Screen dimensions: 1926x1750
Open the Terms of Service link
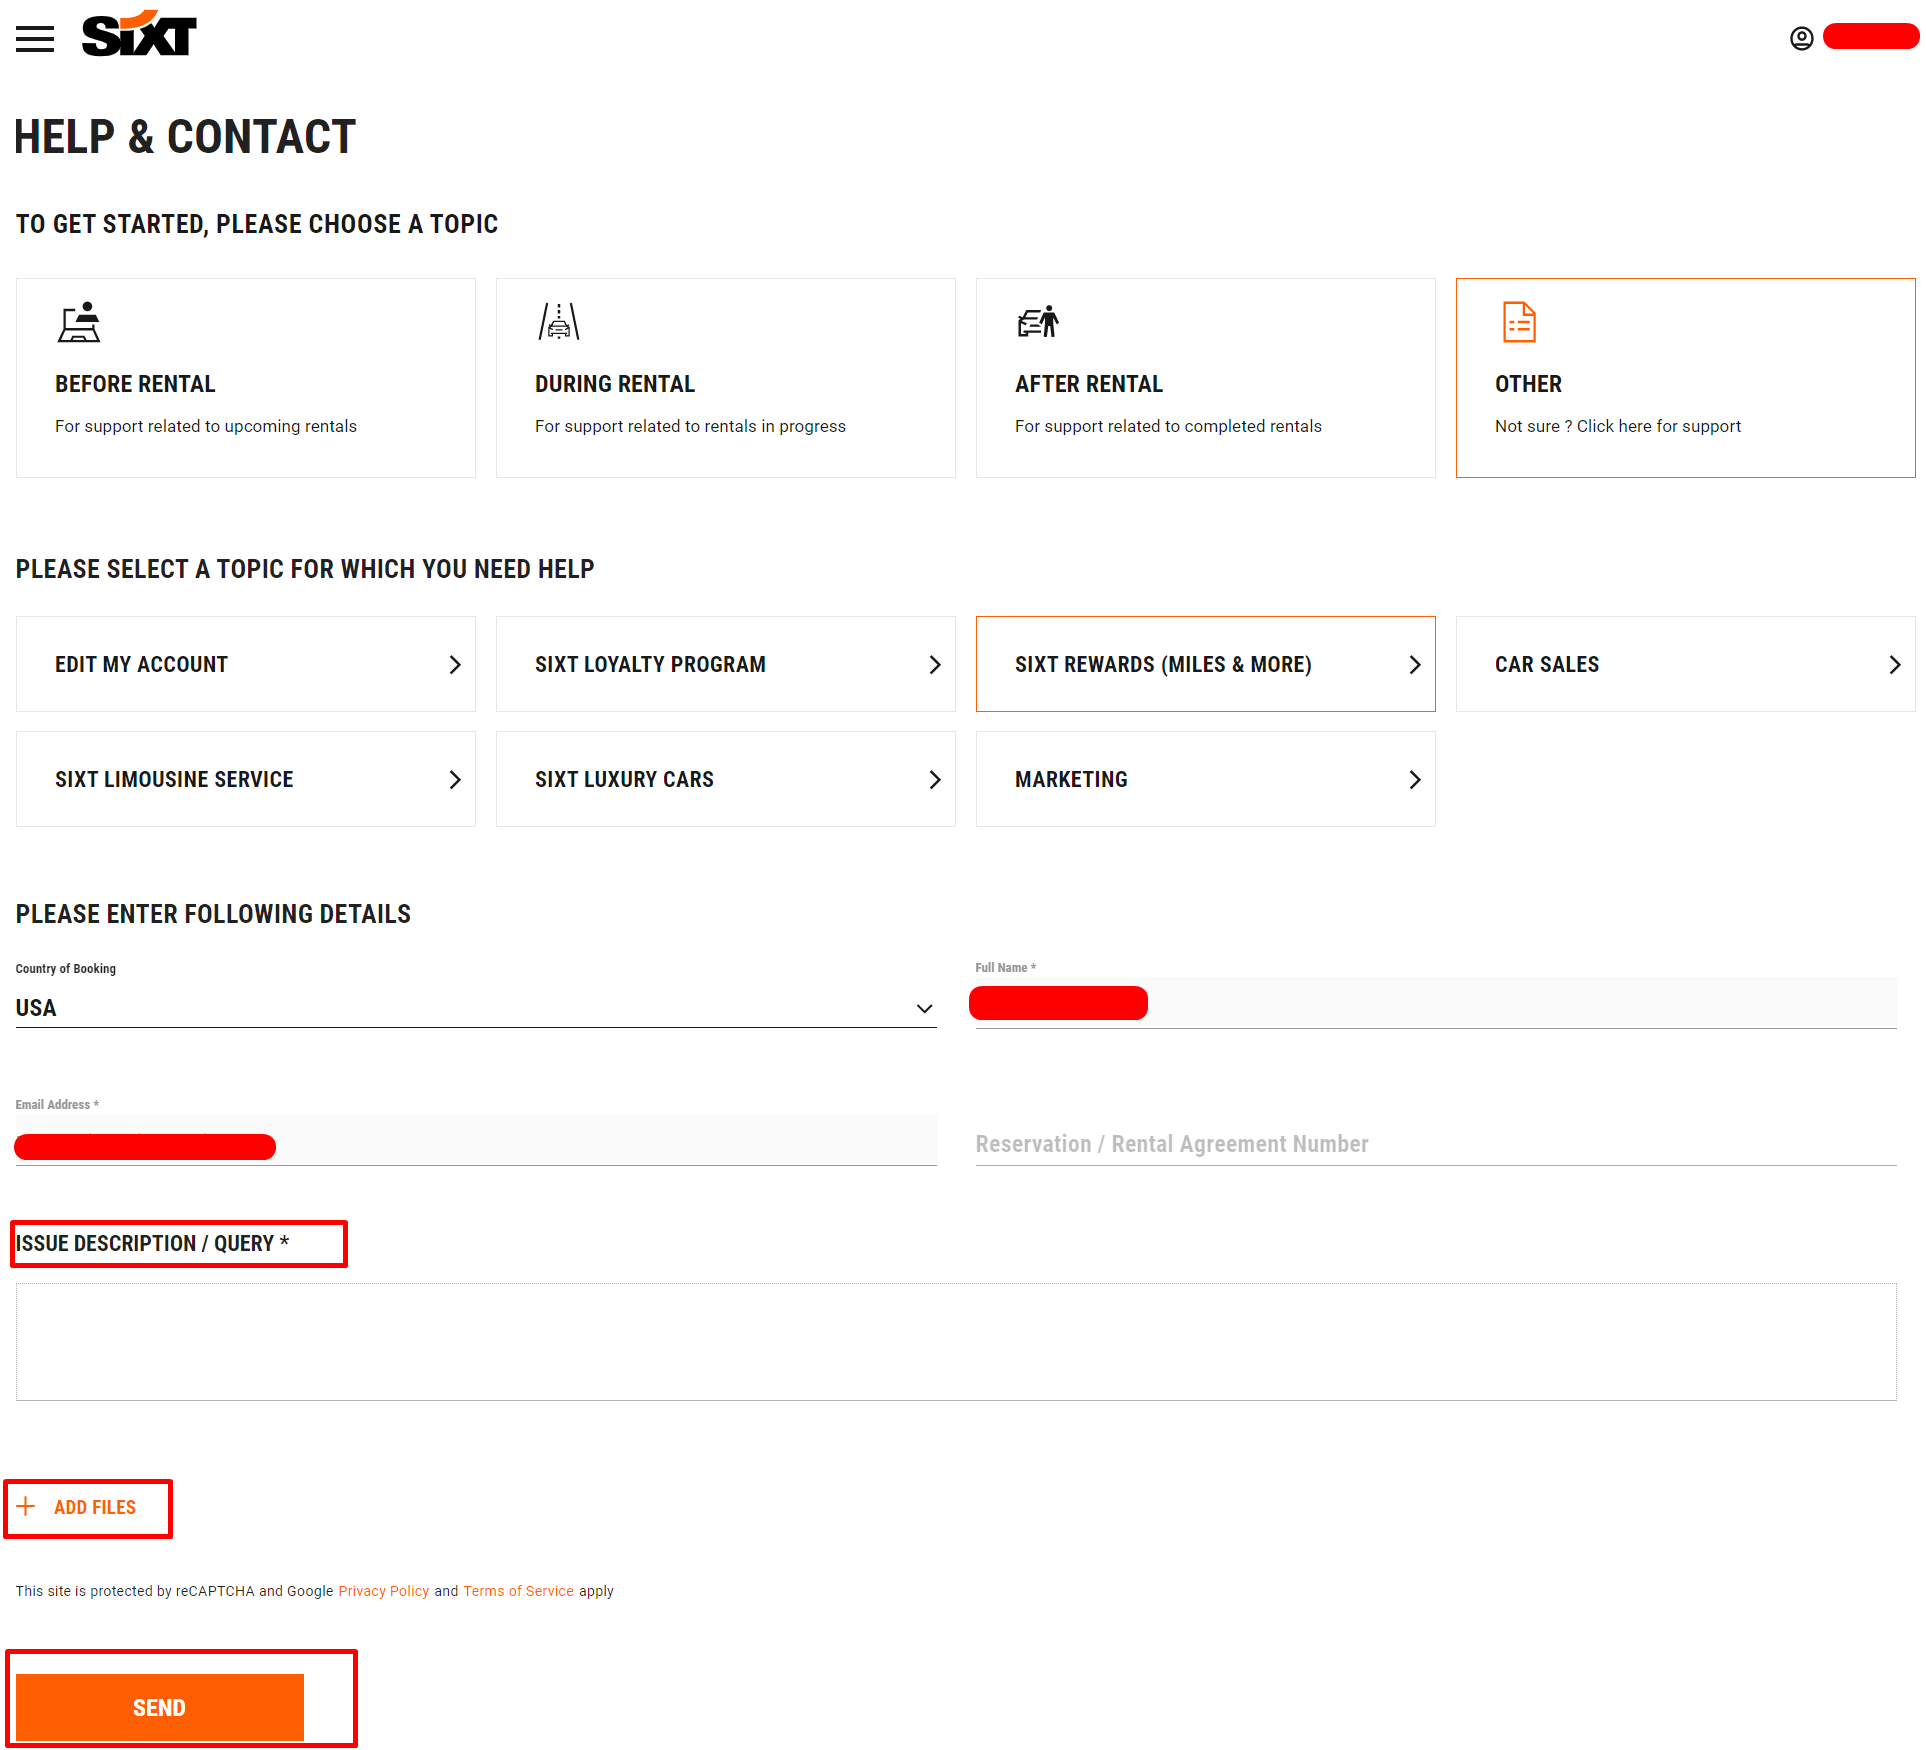(518, 1591)
